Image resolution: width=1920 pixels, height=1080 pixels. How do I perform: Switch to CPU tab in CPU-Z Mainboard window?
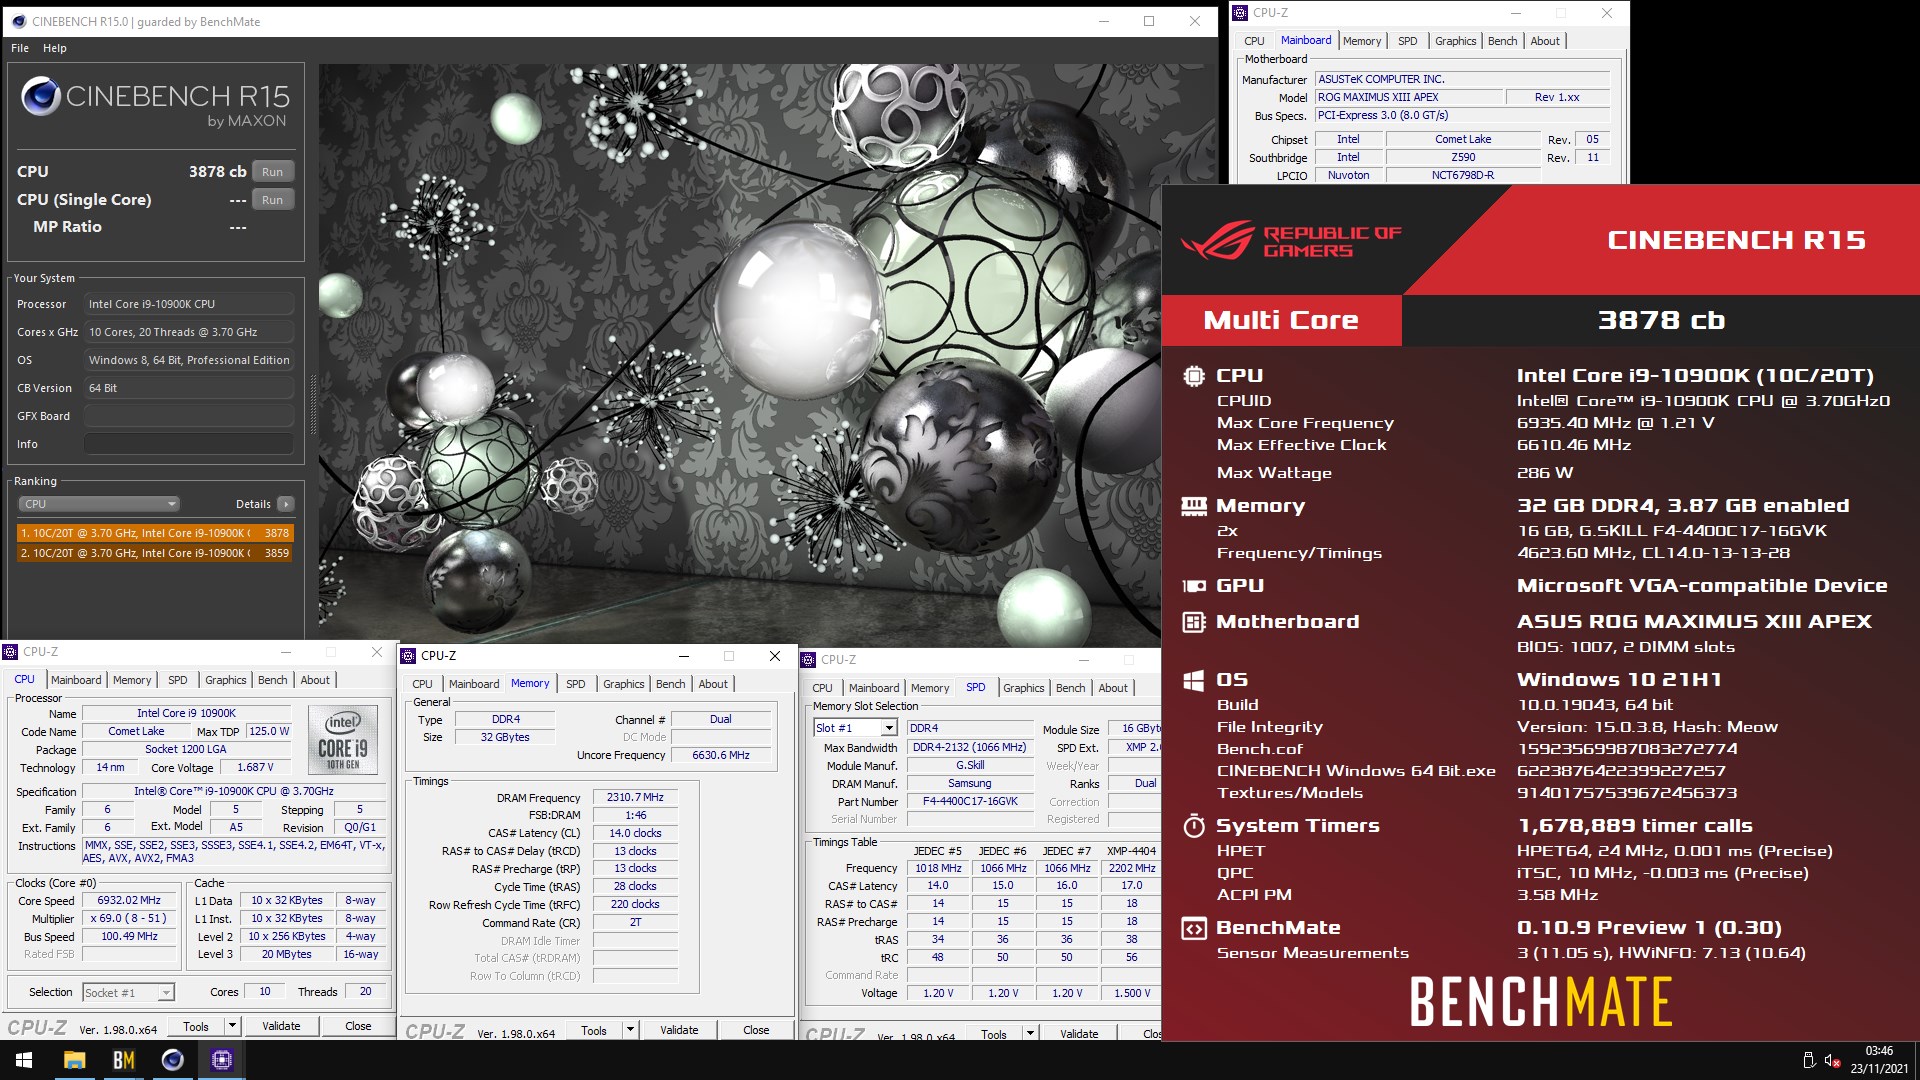1254,41
